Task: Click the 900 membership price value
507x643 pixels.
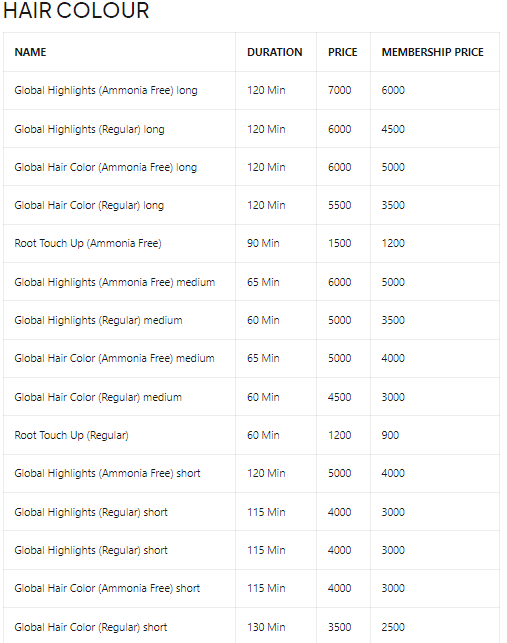Action: (390, 435)
